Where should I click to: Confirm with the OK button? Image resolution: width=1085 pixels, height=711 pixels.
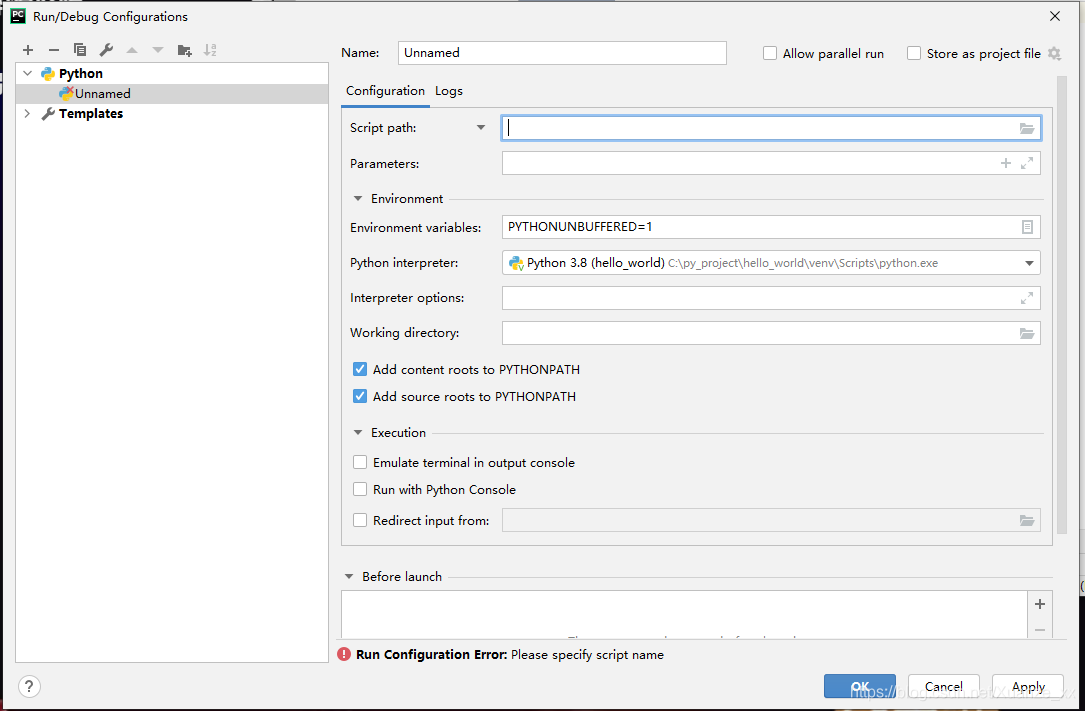(860, 686)
